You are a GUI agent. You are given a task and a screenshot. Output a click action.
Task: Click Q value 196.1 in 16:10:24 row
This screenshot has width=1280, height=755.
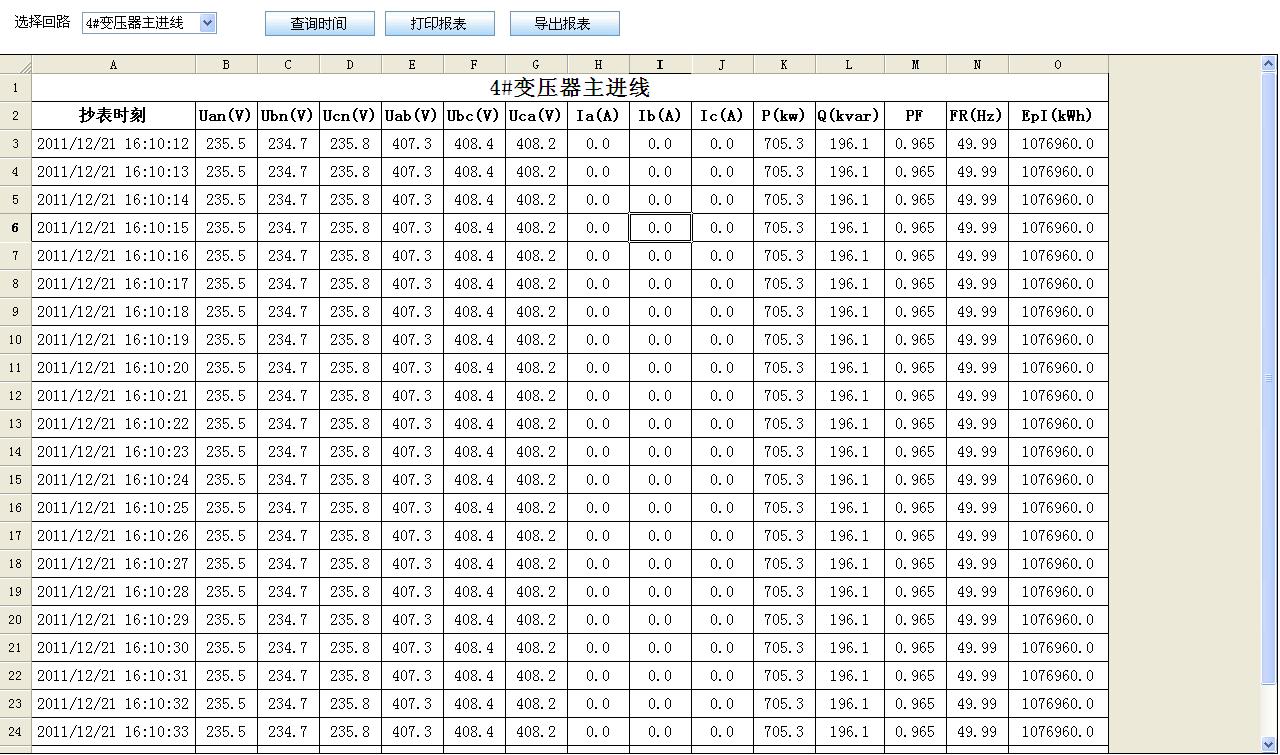tap(849, 480)
